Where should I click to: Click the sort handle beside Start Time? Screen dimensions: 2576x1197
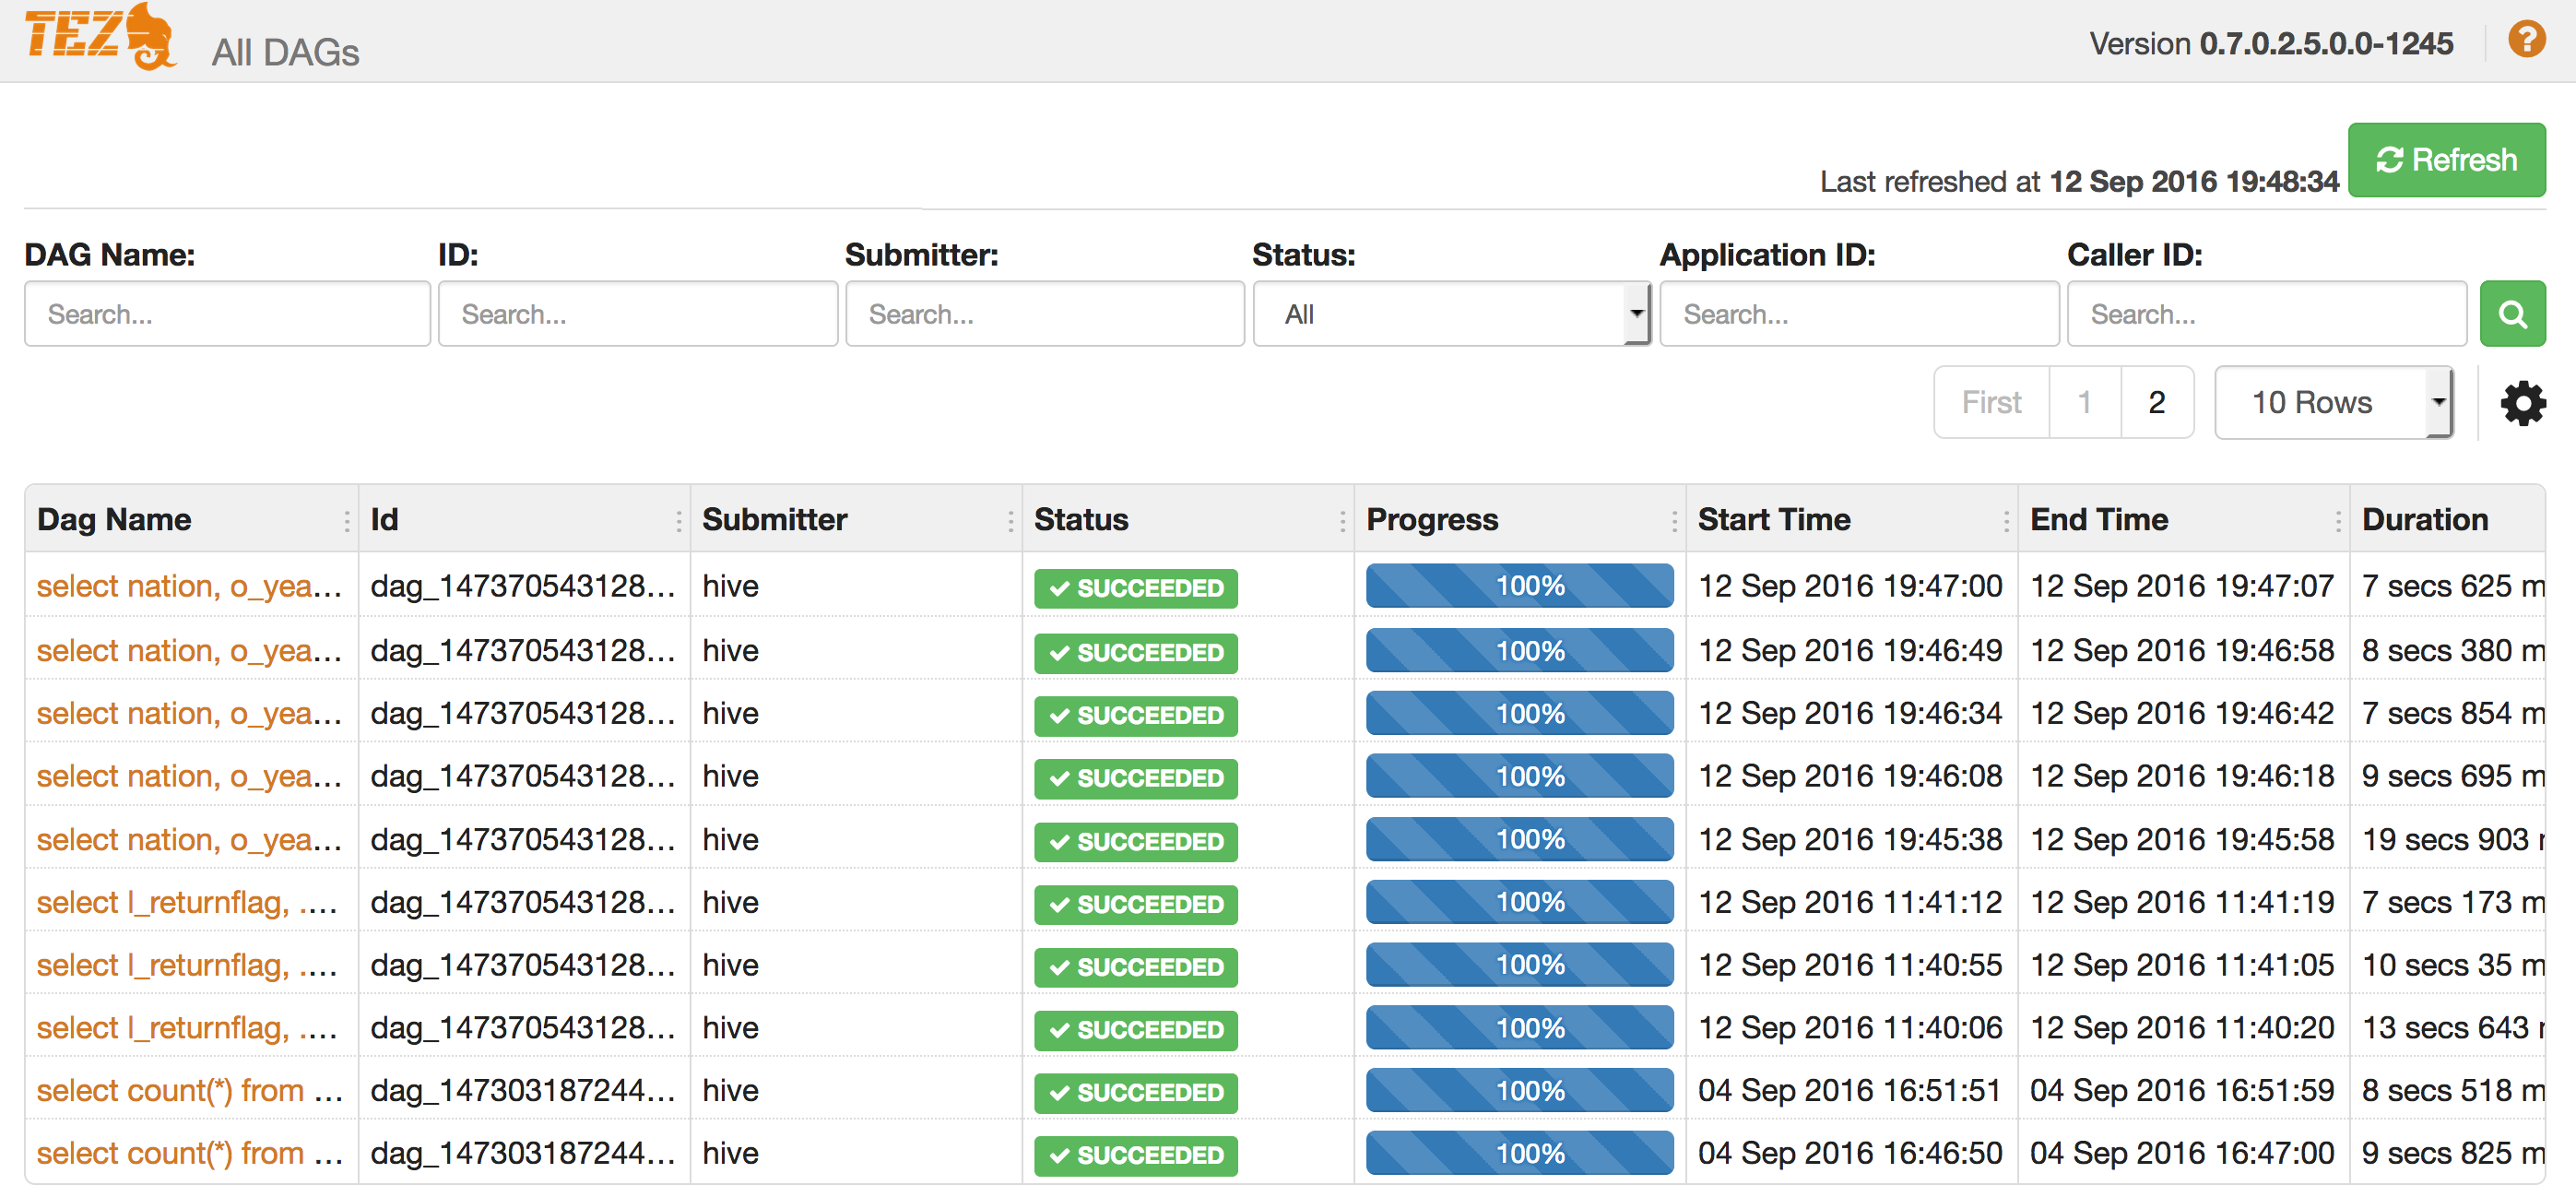[x=2008, y=519]
